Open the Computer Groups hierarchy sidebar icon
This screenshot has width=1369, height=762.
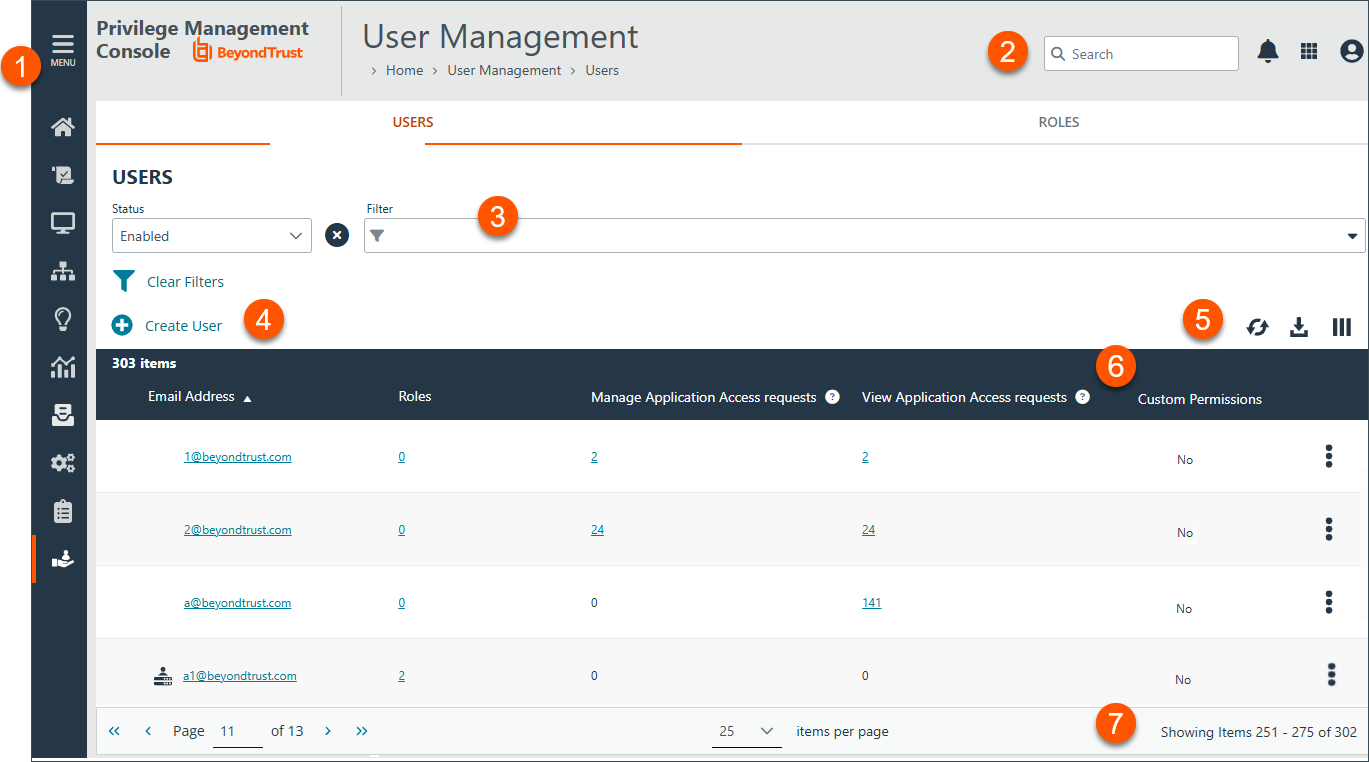[63, 271]
